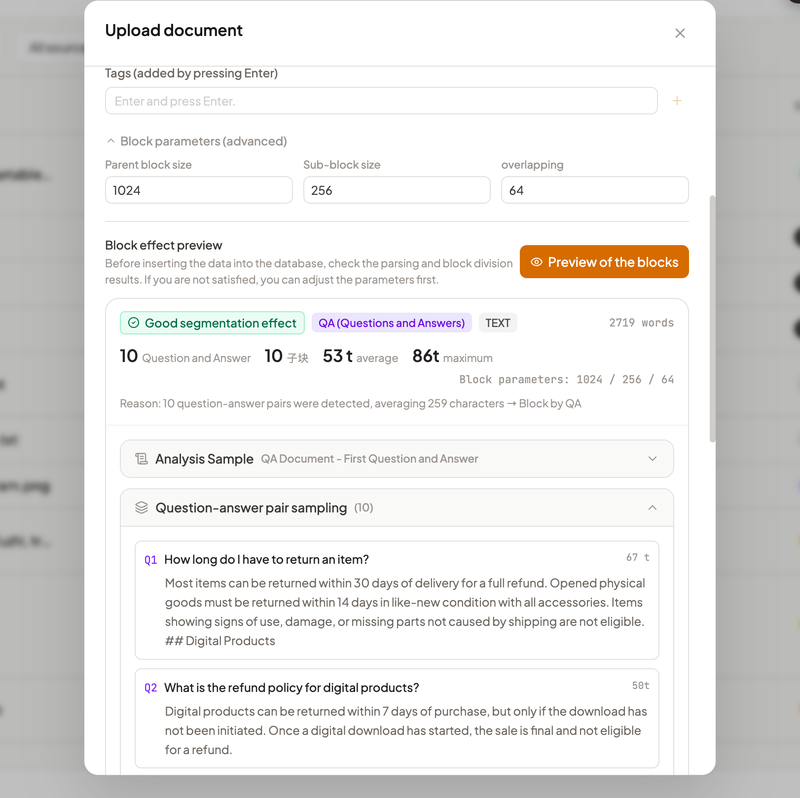Click the Good segmentation effect check icon

point(134,323)
